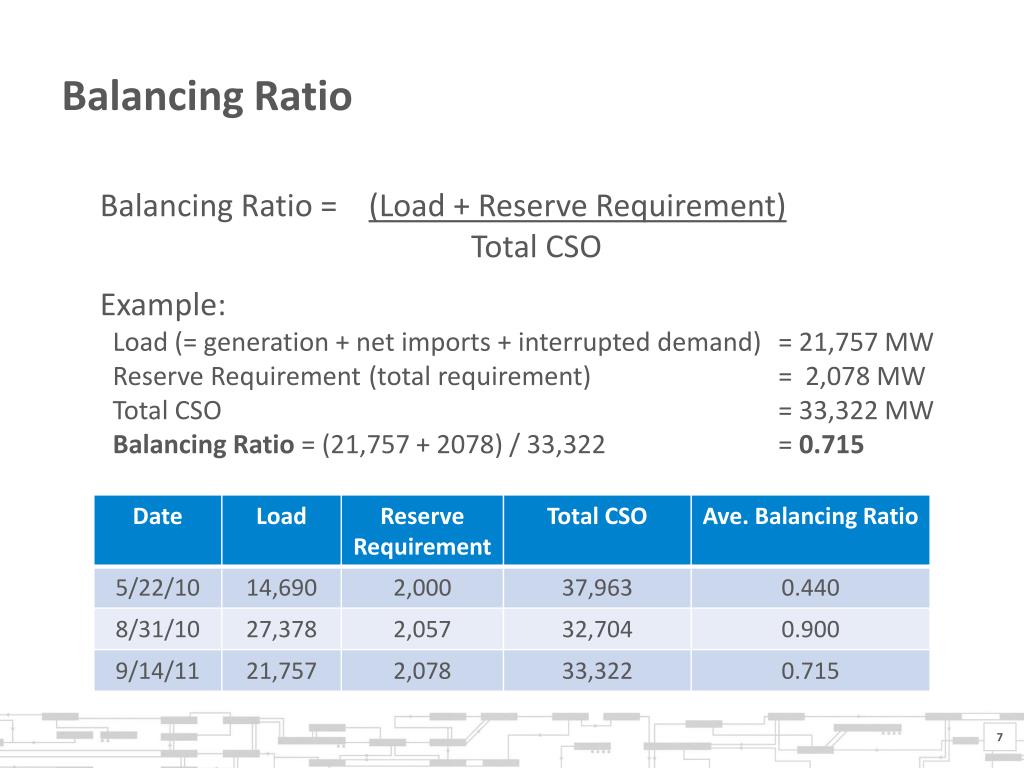
Task: Click the 2,057 reserve requirement cell
Action: 422,629
